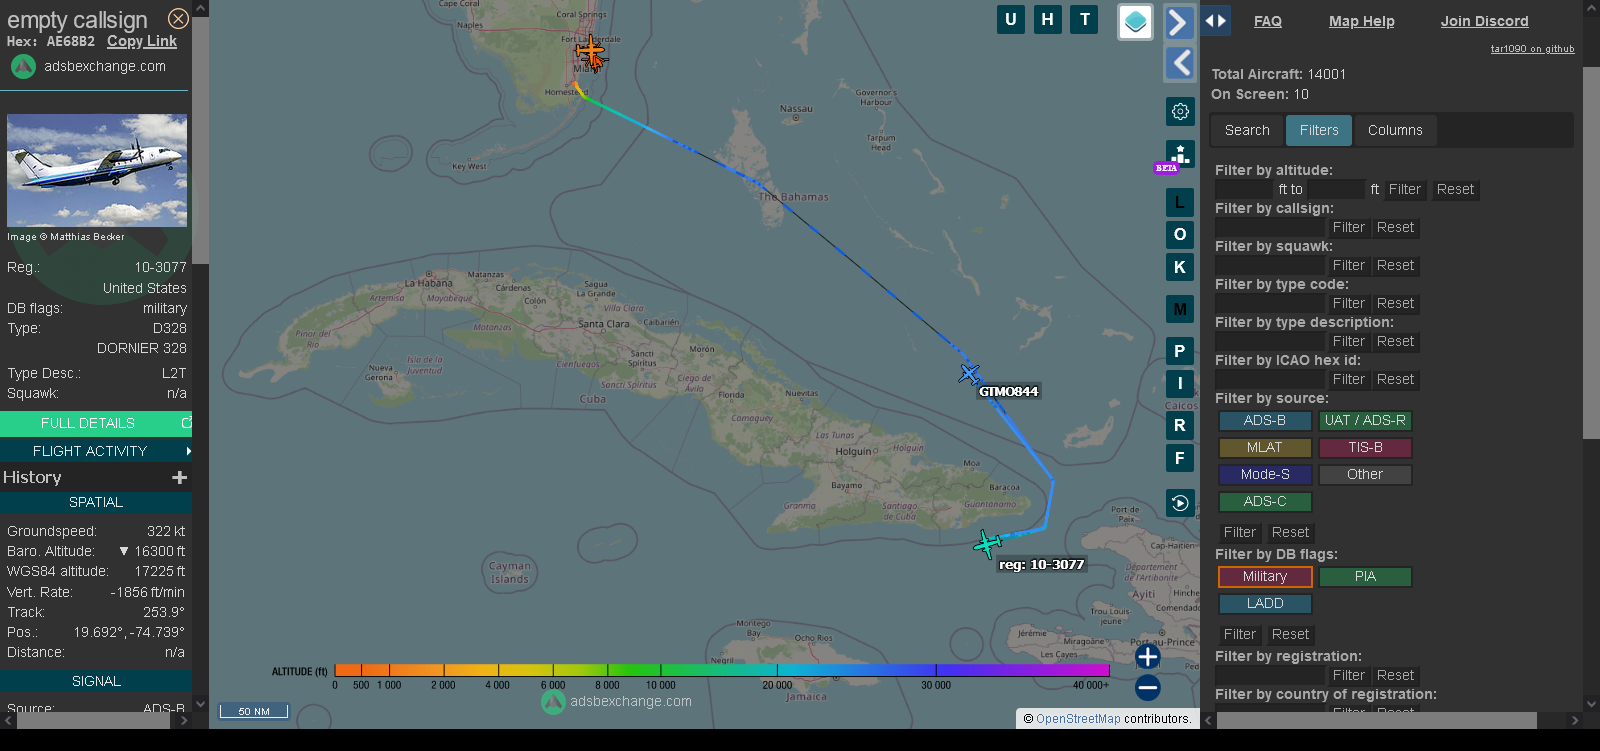Image resolution: width=1600 pixels, height=751 pixels.
Task: Switch to the Filters tab
Action: pyautogui.click(x=1319, y=130)
